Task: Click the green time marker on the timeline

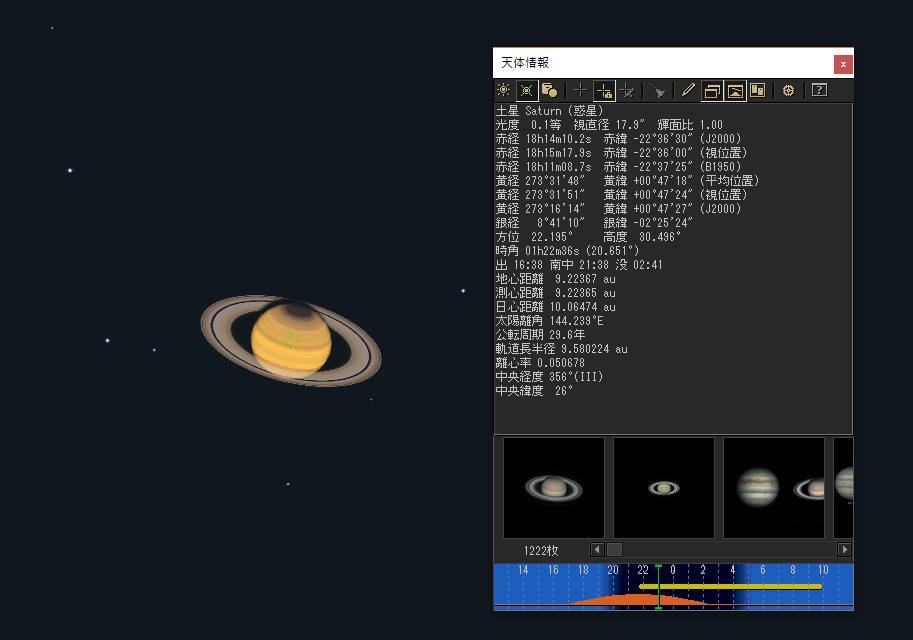Action: click(659, 587)
